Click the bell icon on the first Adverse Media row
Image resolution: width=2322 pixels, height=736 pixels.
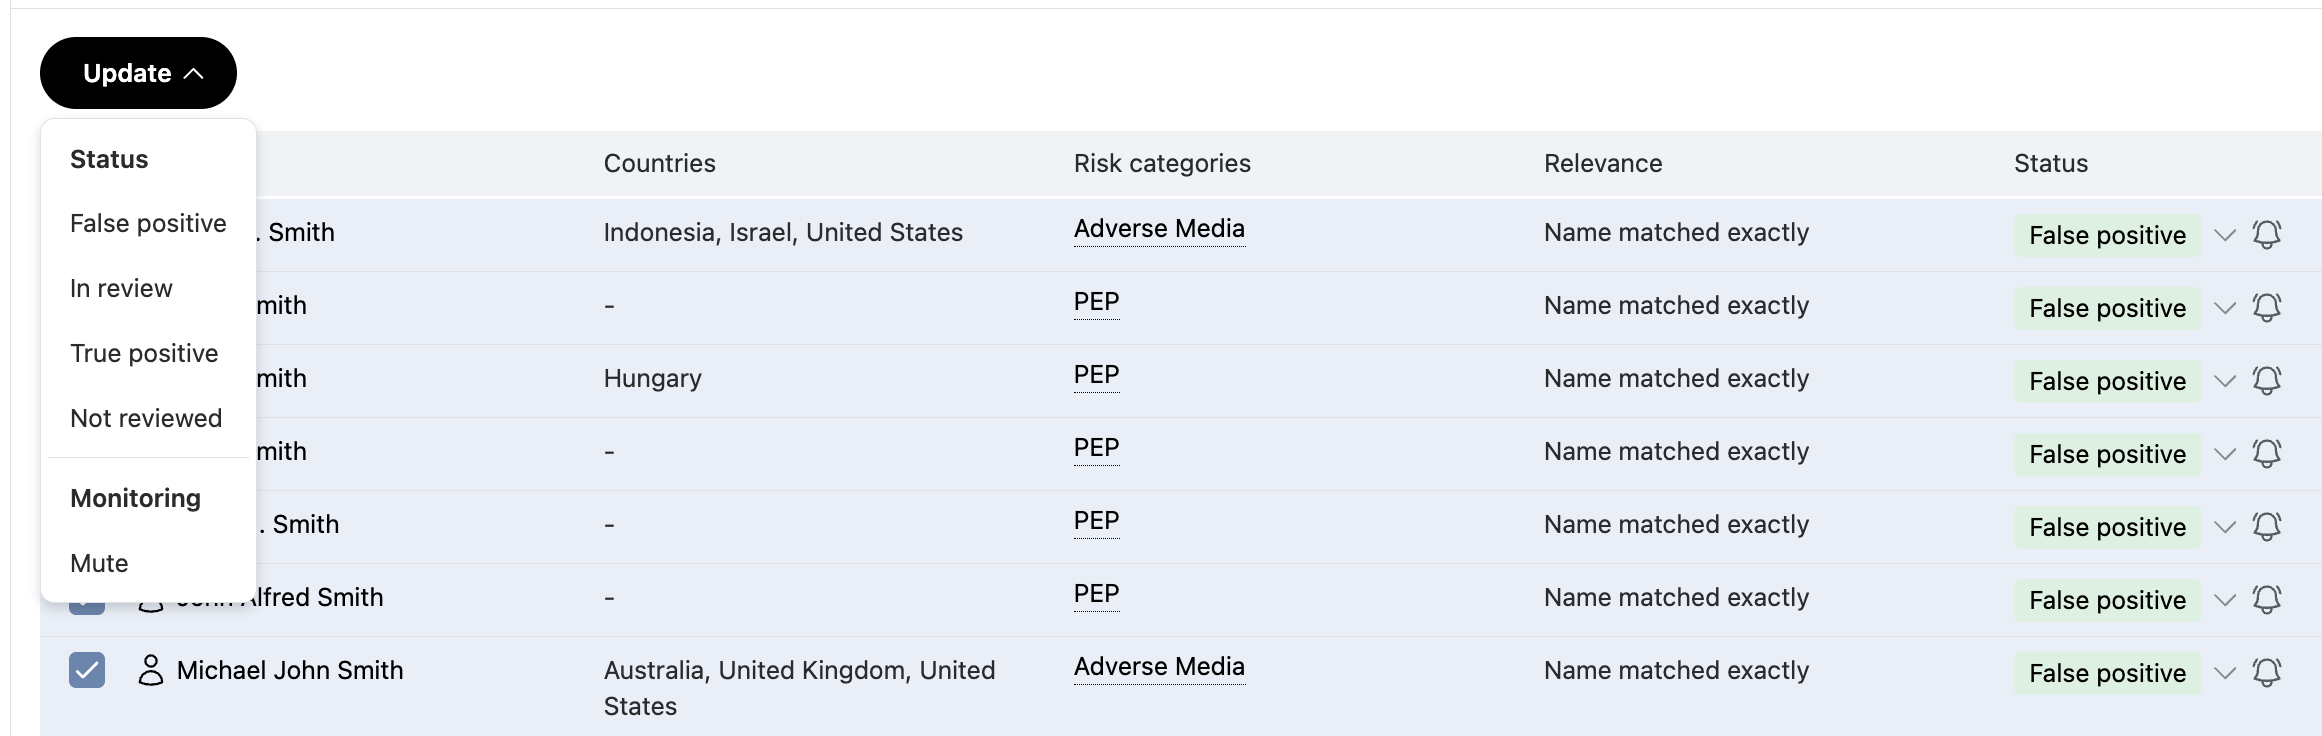(2268, 235)
